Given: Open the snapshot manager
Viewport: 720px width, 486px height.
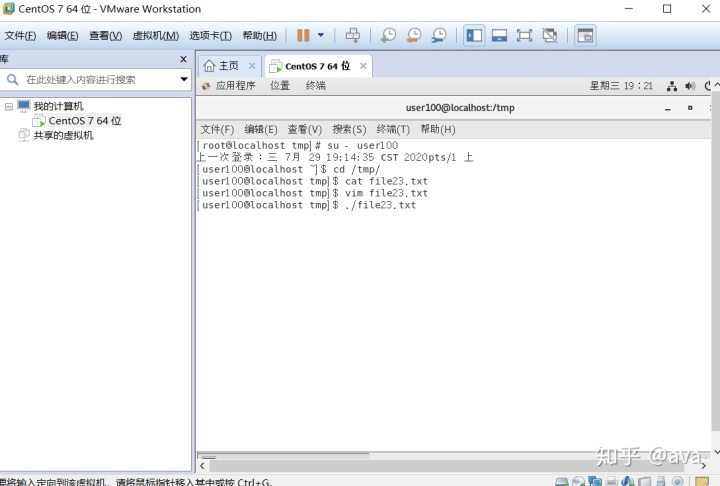Looking at the screenshot, I should (439, 35).
